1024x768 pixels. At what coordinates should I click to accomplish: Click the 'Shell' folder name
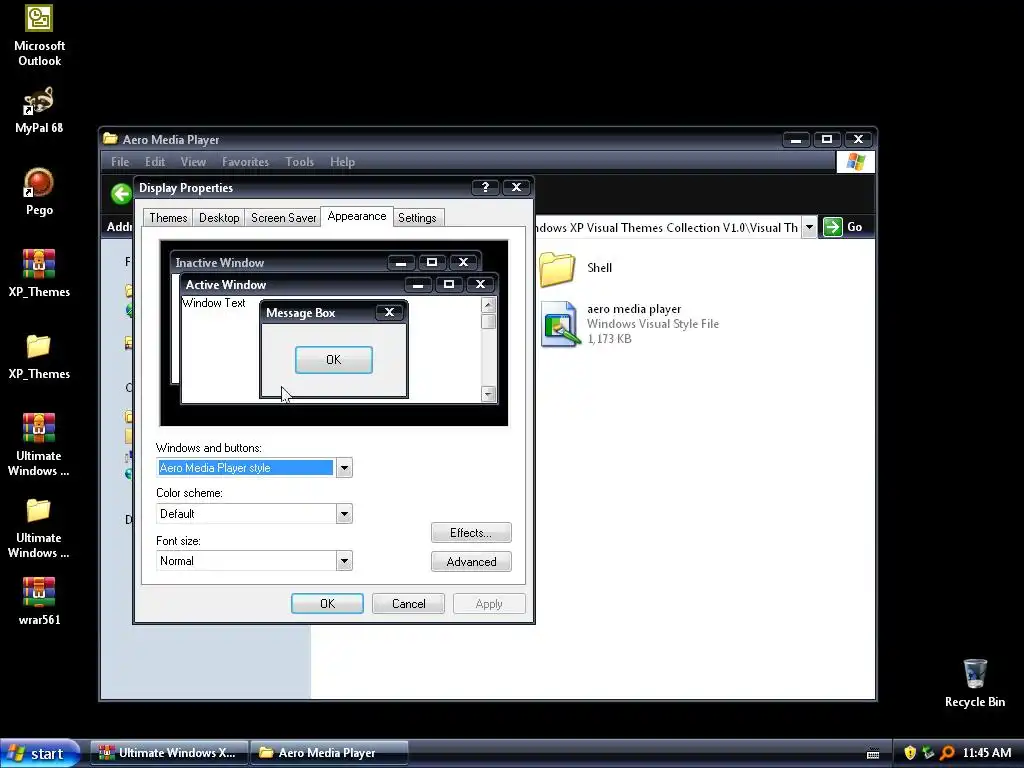click(599, 268)
